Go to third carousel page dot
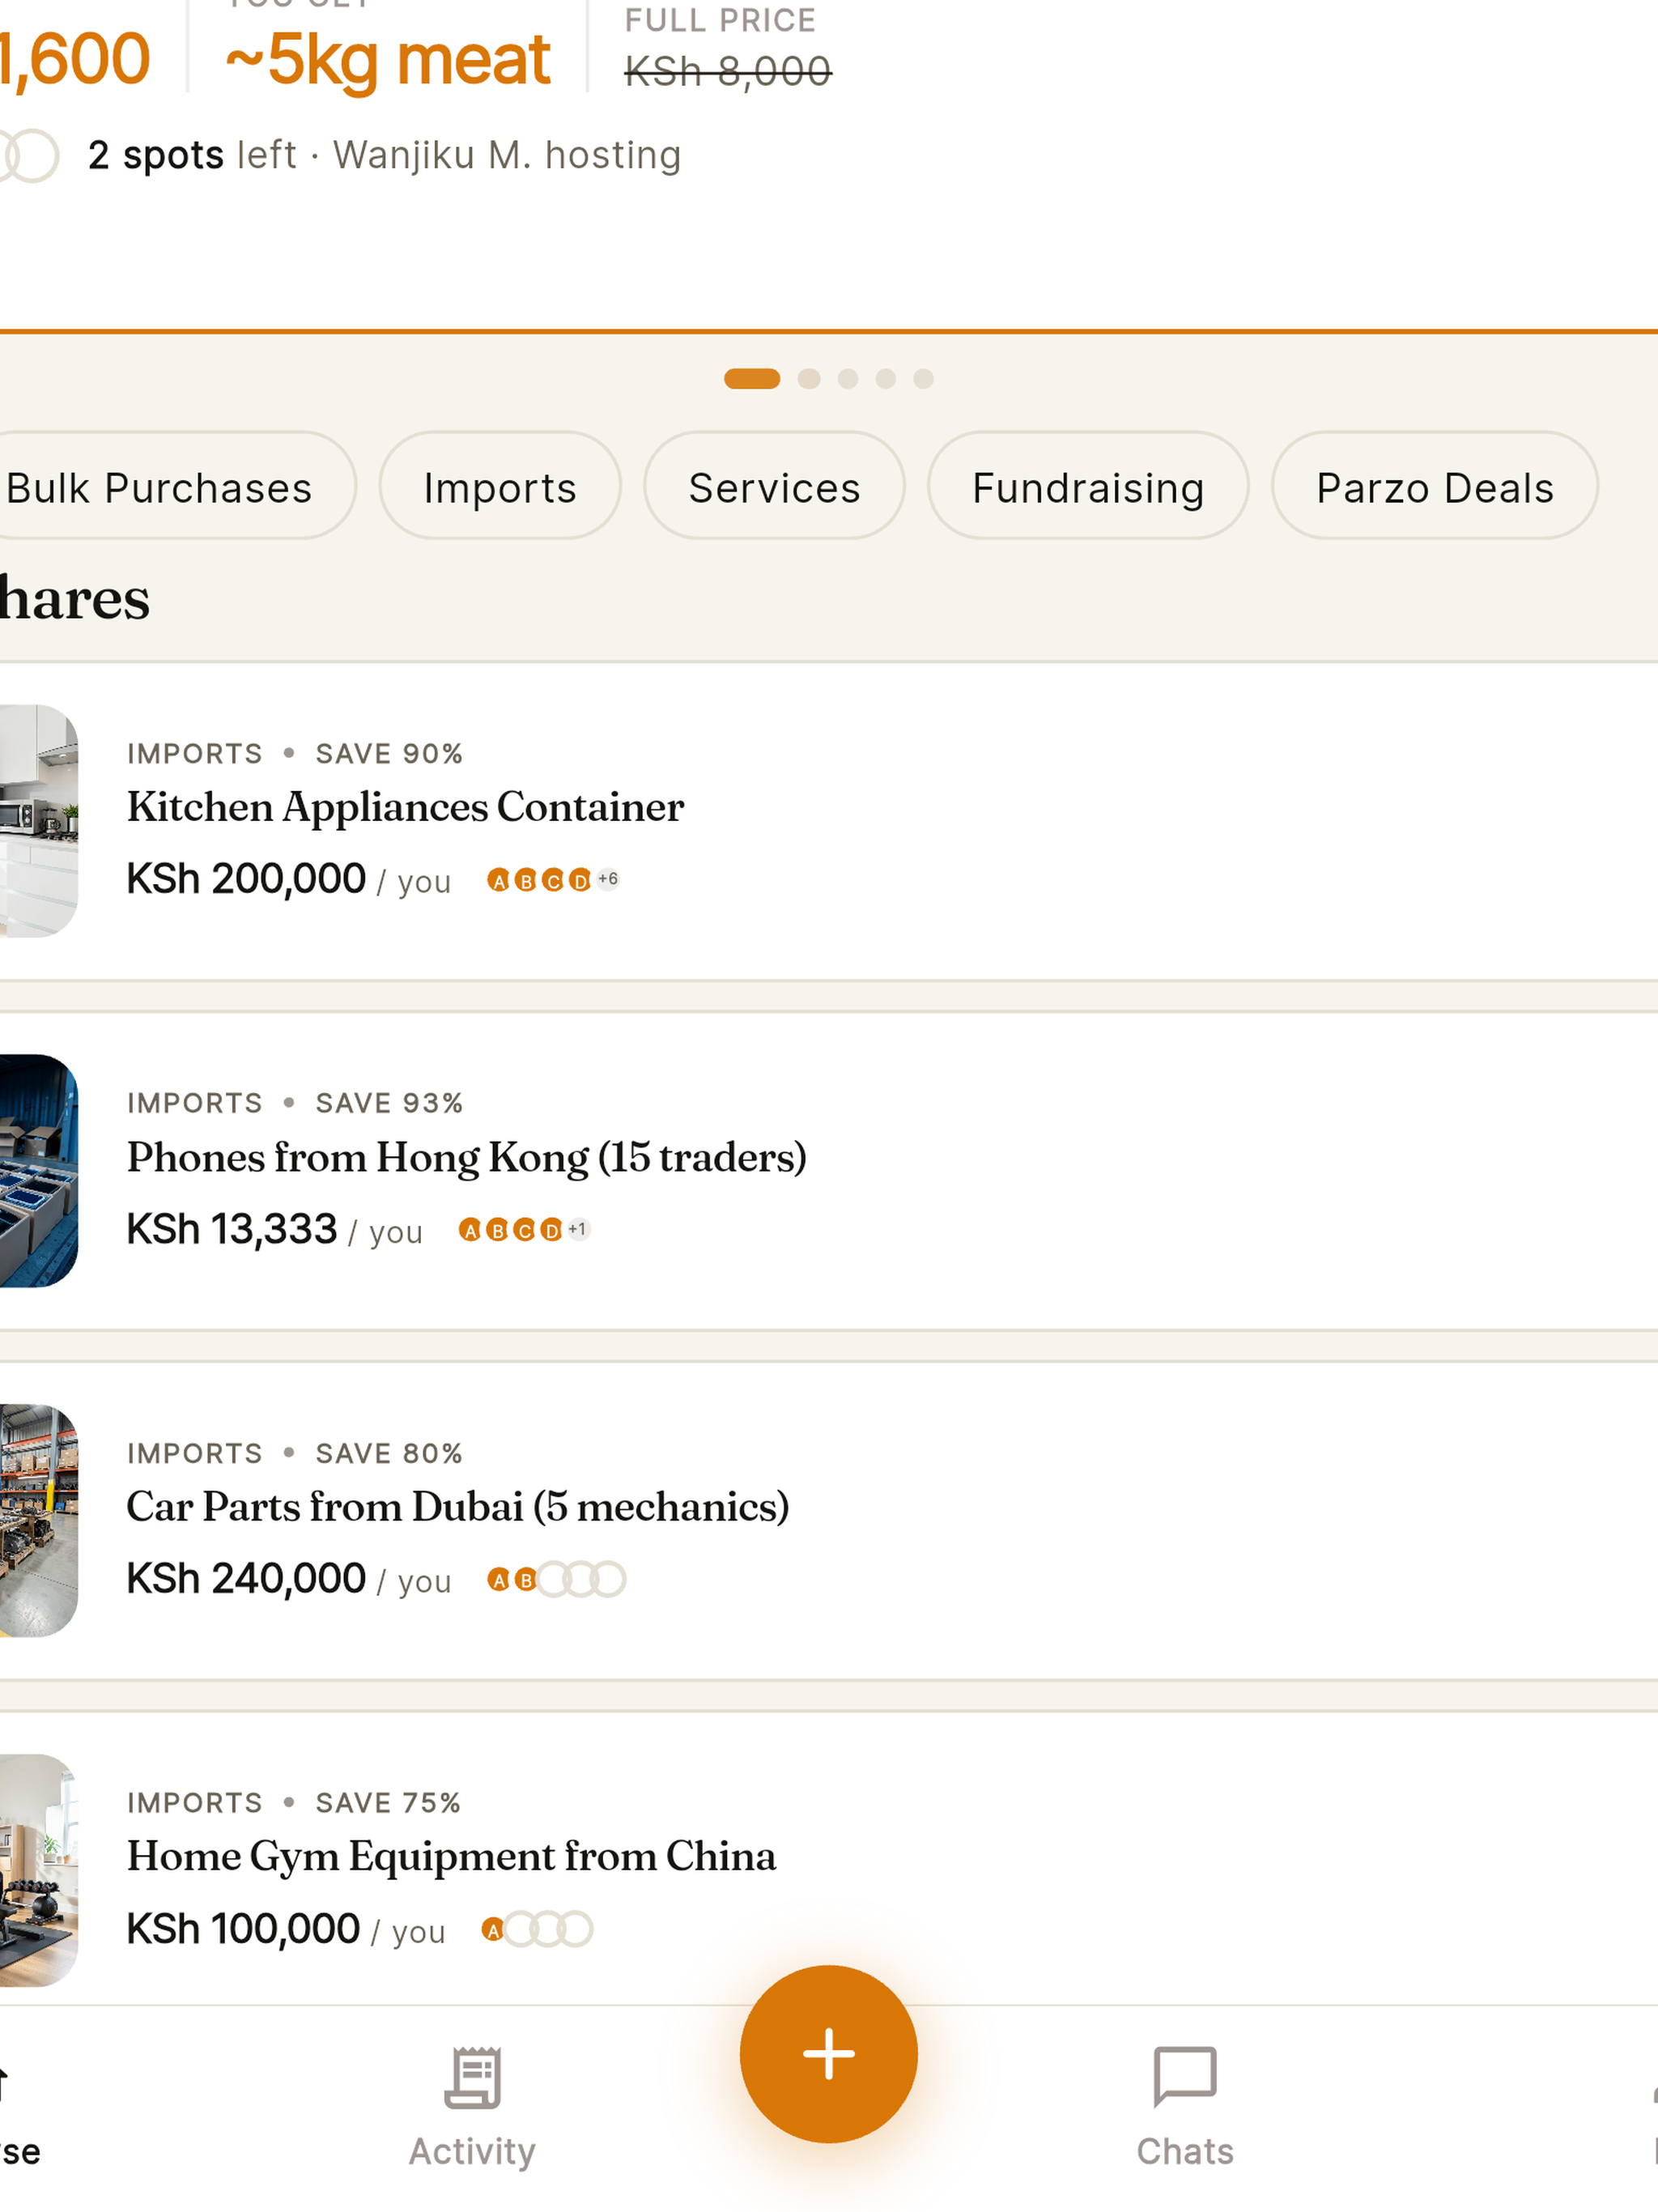The width and height of the screenshot is (1658, 2212). 848,378
